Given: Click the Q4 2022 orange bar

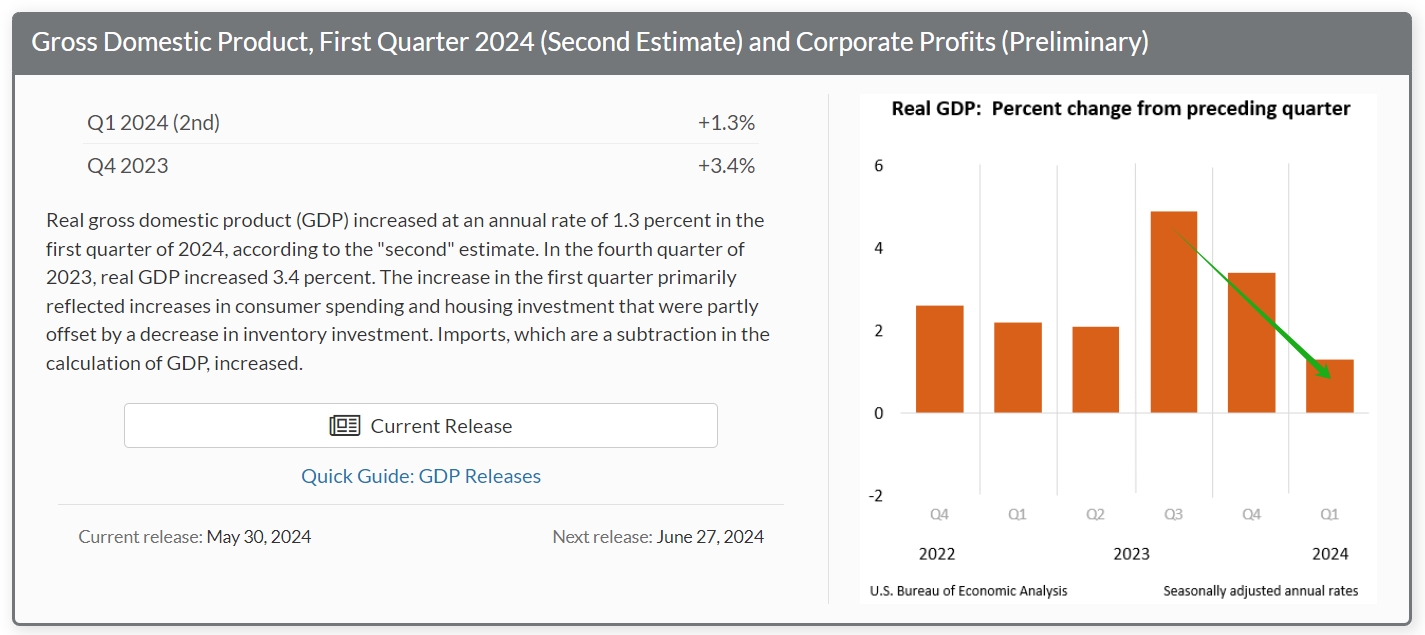Looking at the screenshot, I should [940, 359].
